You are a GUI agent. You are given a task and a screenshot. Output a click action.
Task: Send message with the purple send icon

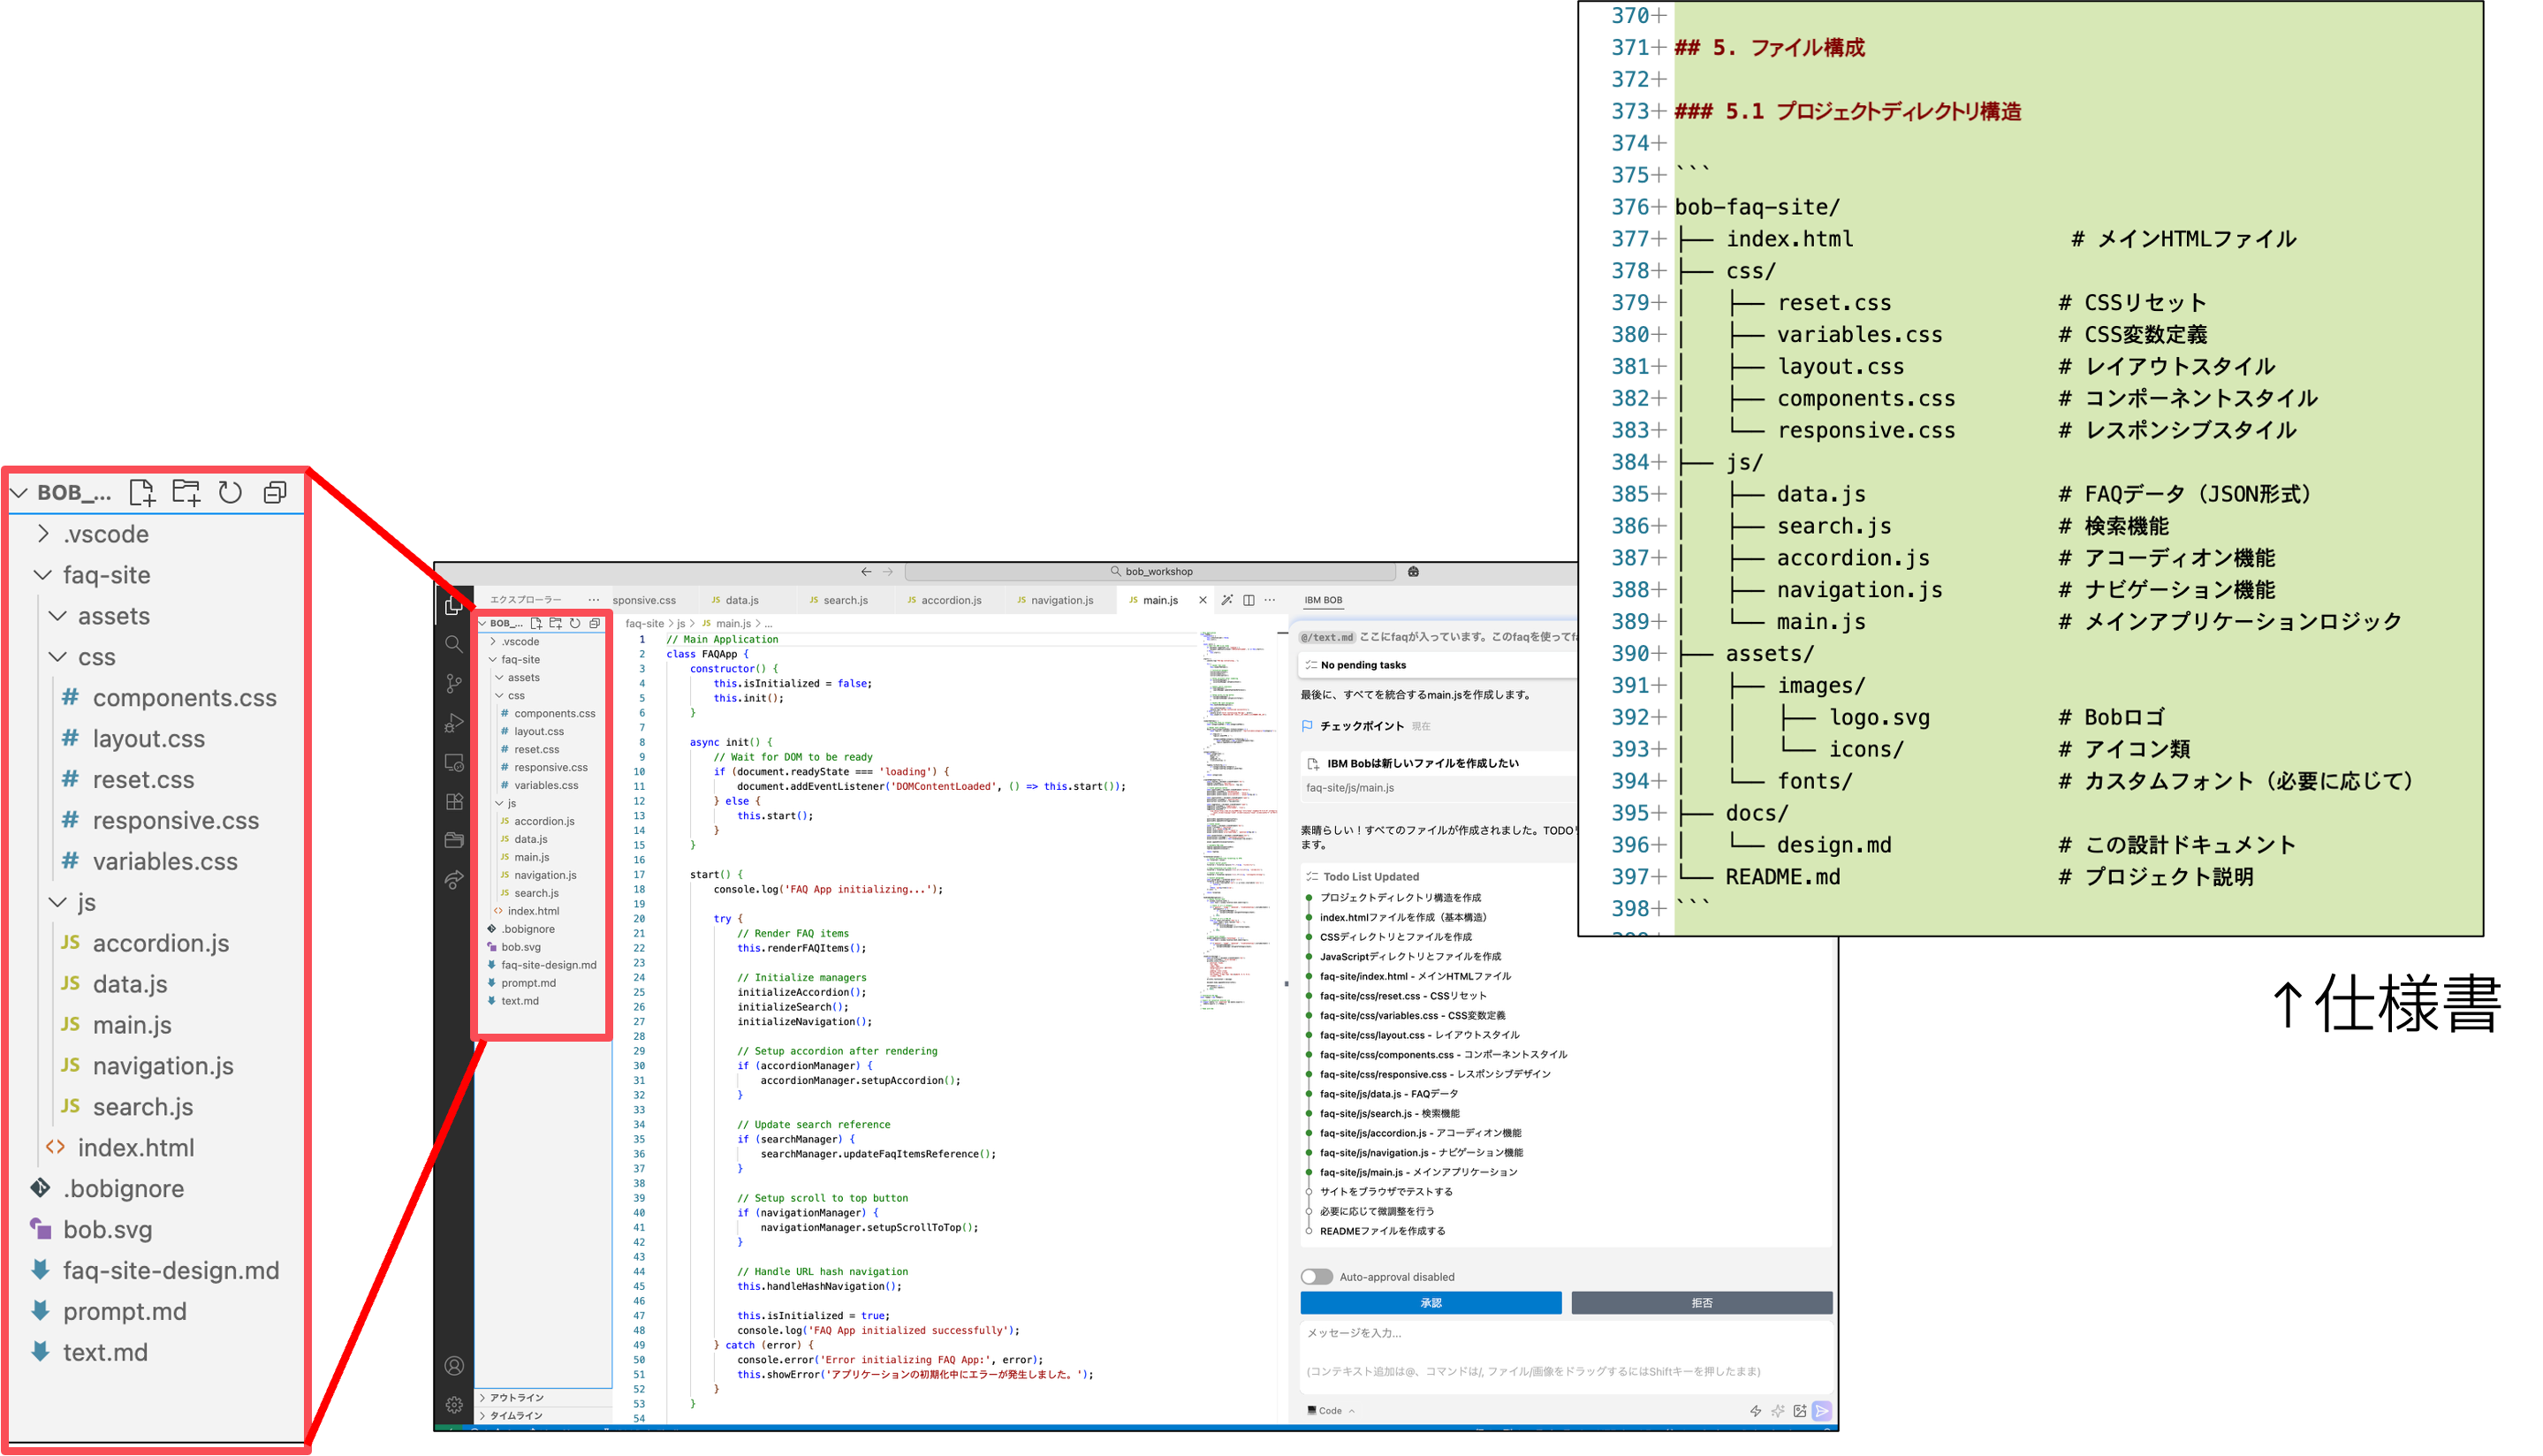[1822, 1411]
